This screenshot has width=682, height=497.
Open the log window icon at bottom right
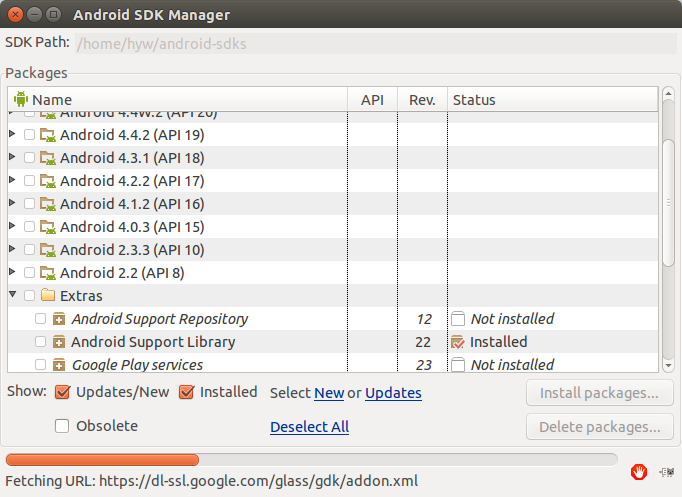[x=665, y=470]
